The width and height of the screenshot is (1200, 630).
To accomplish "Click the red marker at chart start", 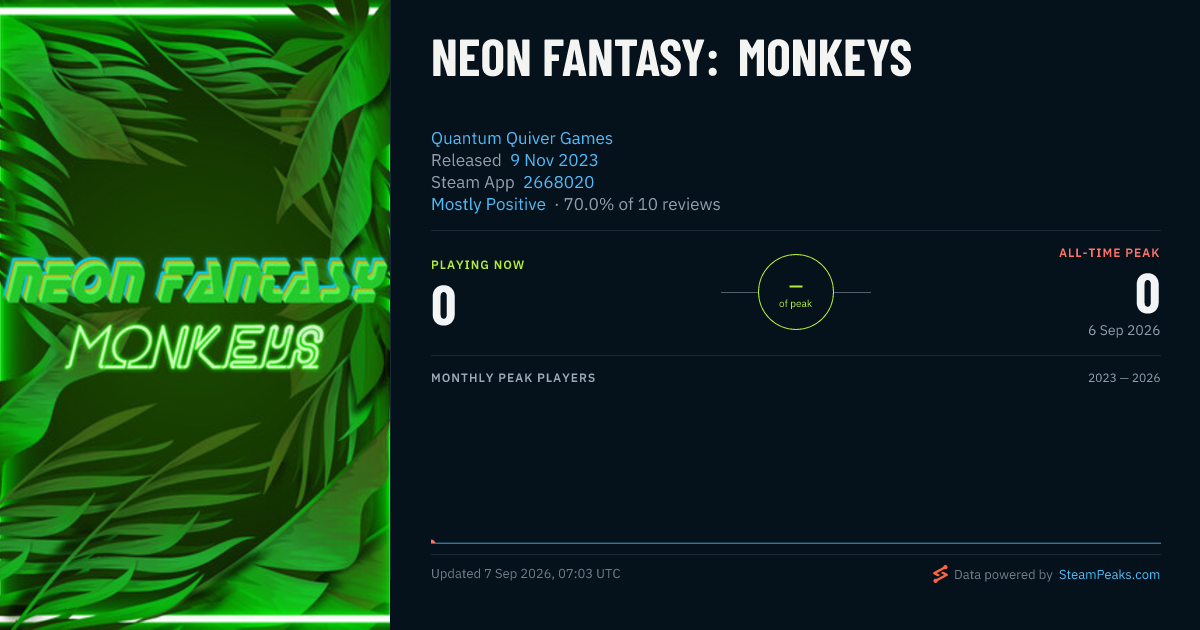I will click(x=433, y=541).
